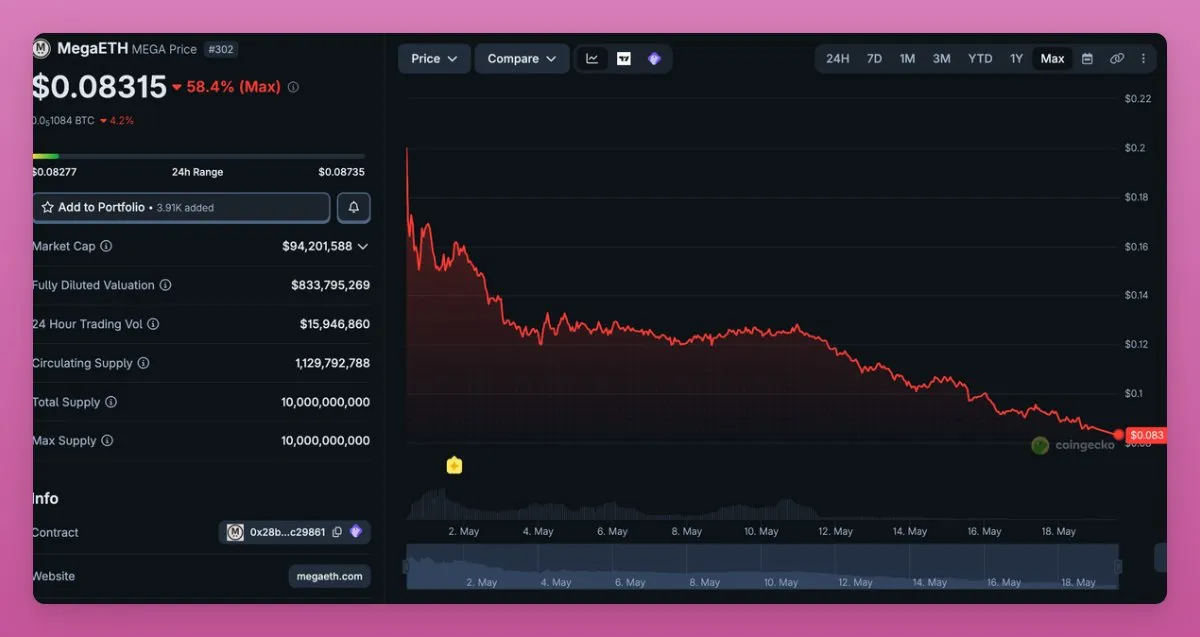The width and height of the screenshot is (1200, 637).
Task: Click the $0.08315 price value
Action: (x=99, y=87)
